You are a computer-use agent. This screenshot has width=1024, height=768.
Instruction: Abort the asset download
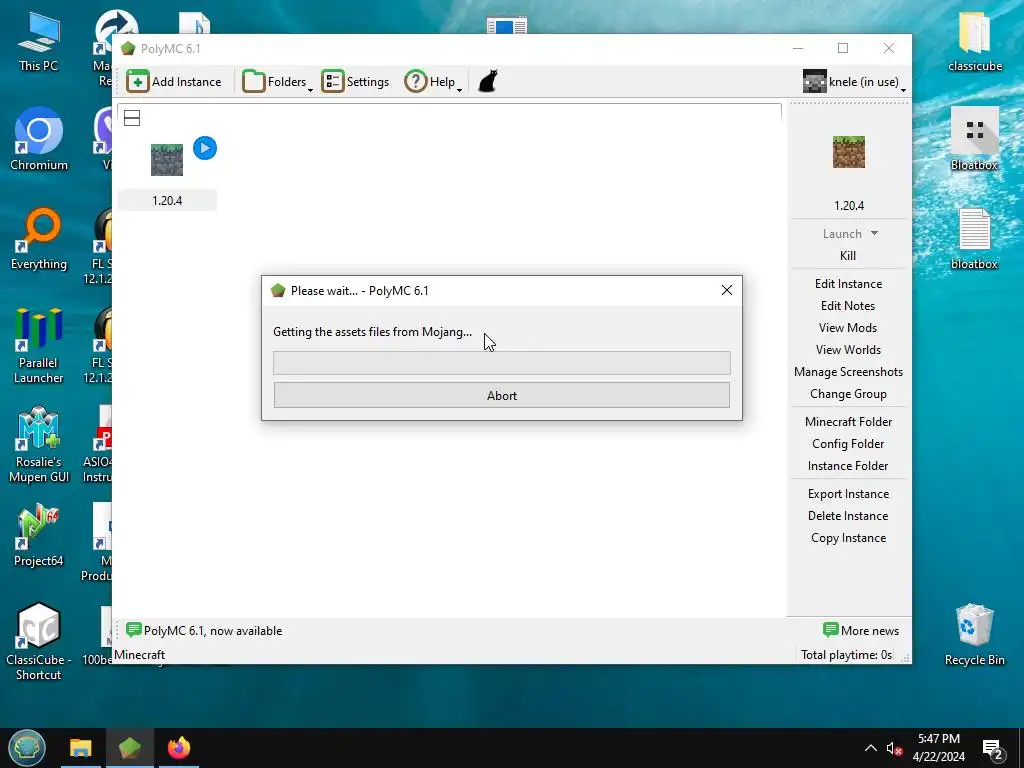click(502, 396)
